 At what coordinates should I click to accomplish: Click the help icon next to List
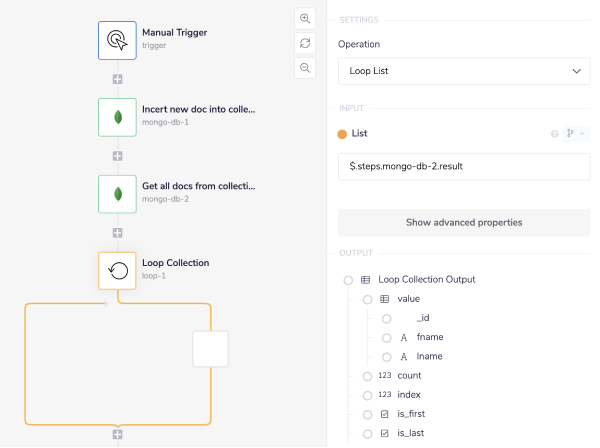click(554, 134)
